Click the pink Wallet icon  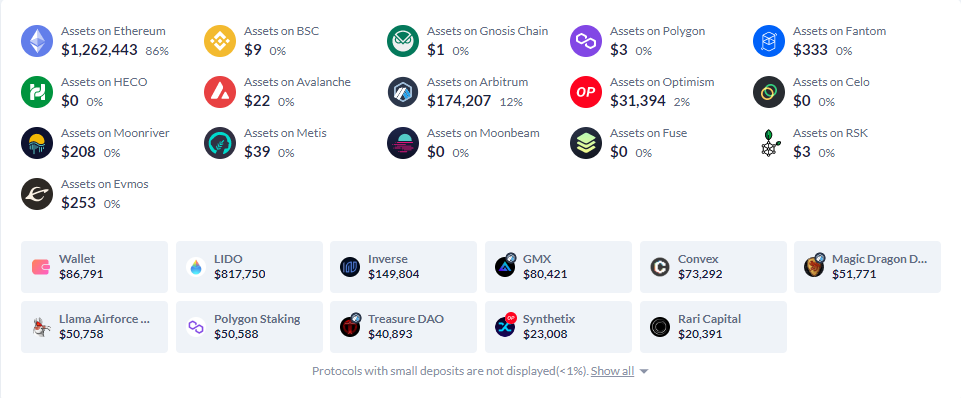point(41,267)
